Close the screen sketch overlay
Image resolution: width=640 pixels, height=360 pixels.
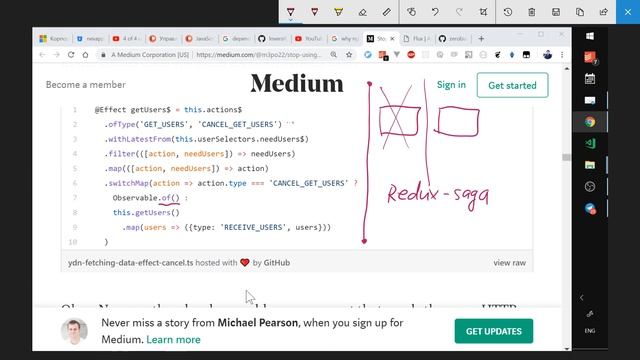[628, 12]
